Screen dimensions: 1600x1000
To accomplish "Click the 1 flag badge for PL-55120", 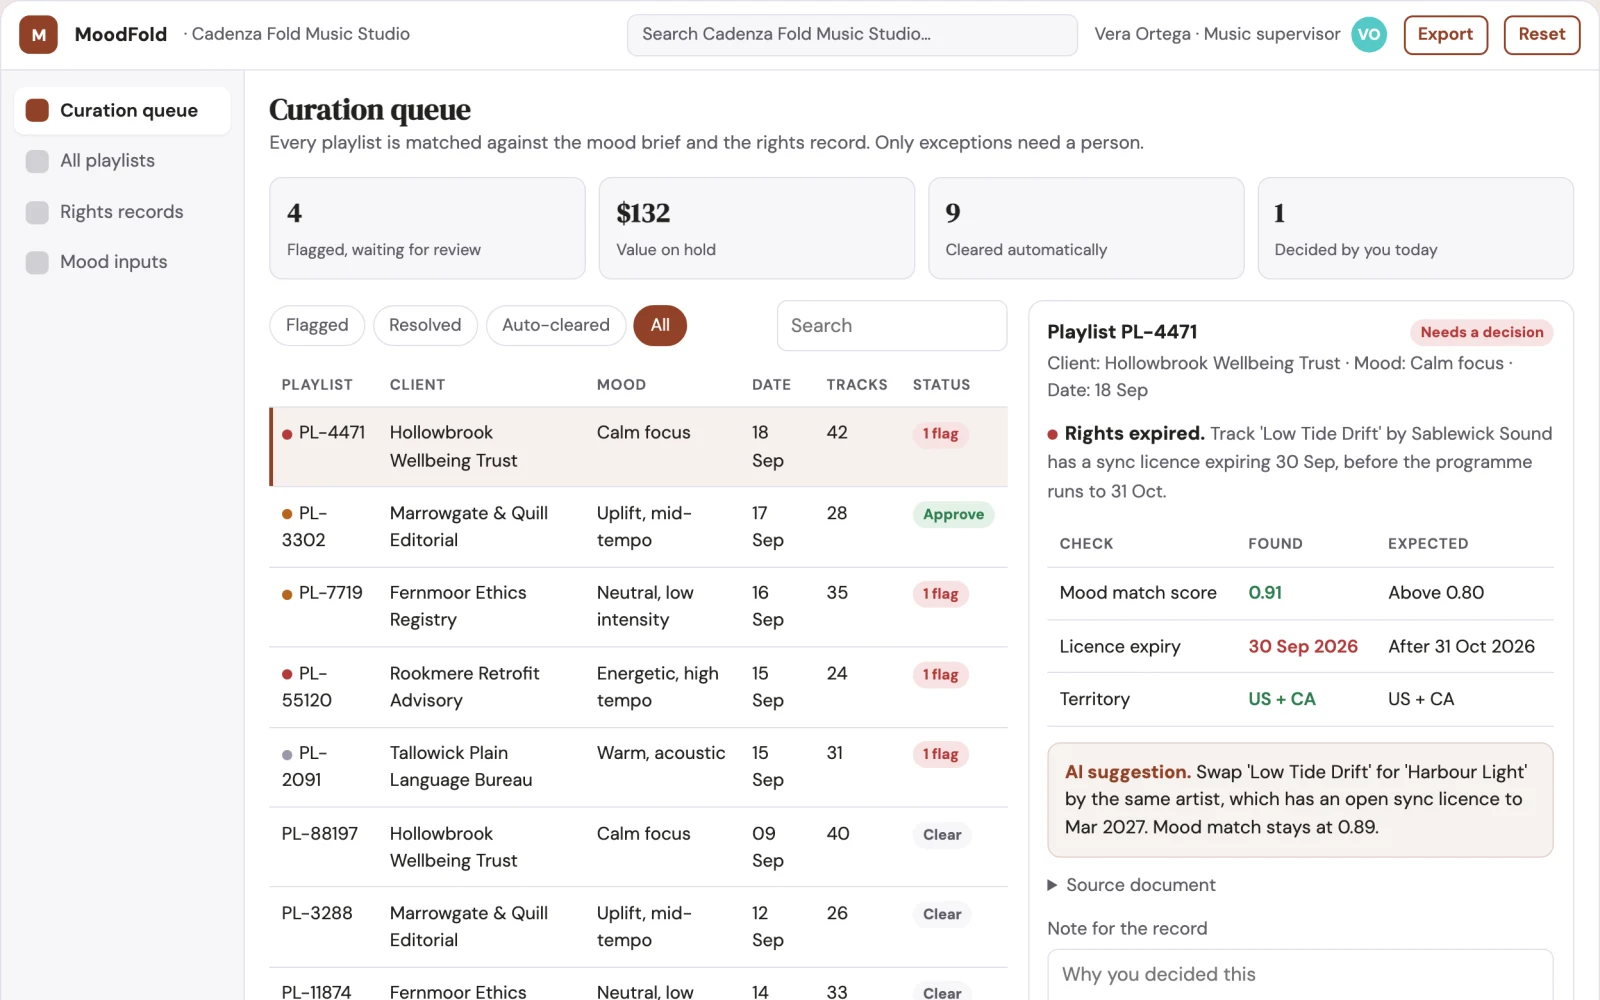I will coord(940,675).
